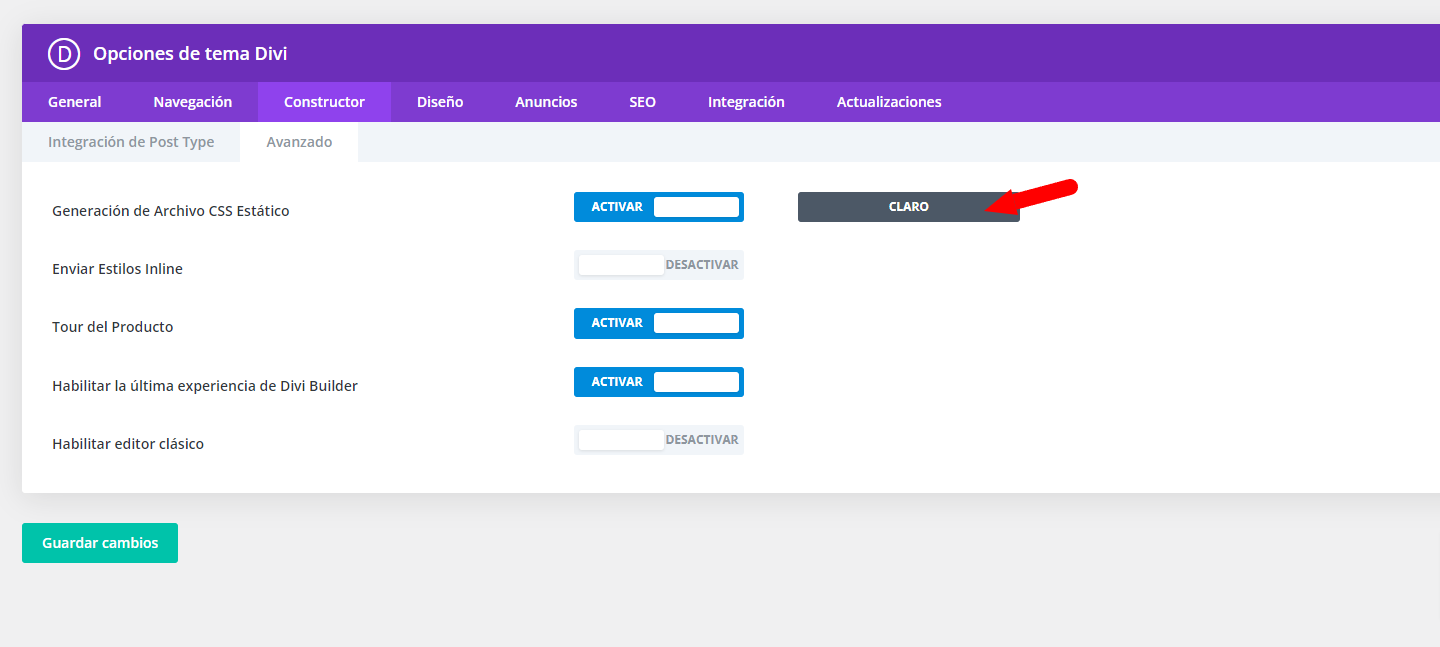
Task: Select Integración de Post Type subtab
Action: [x=131, y=142]
